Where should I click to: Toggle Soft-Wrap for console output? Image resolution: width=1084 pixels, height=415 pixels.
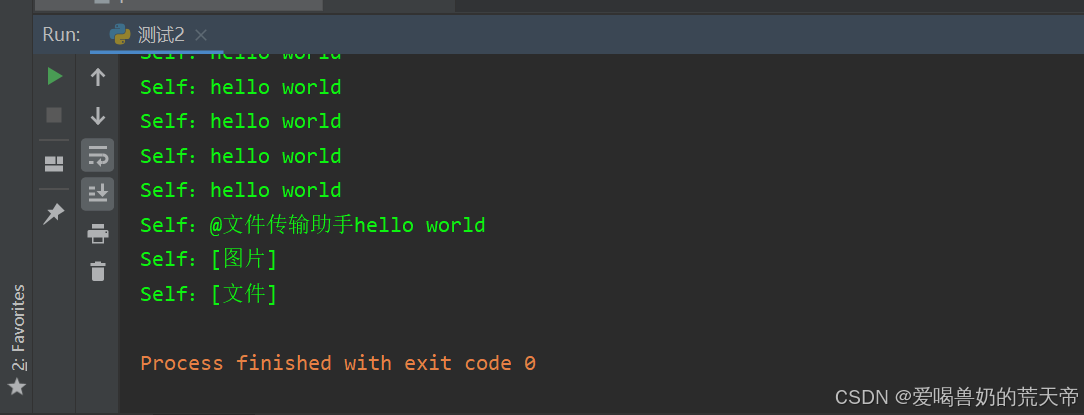point(98,155)
